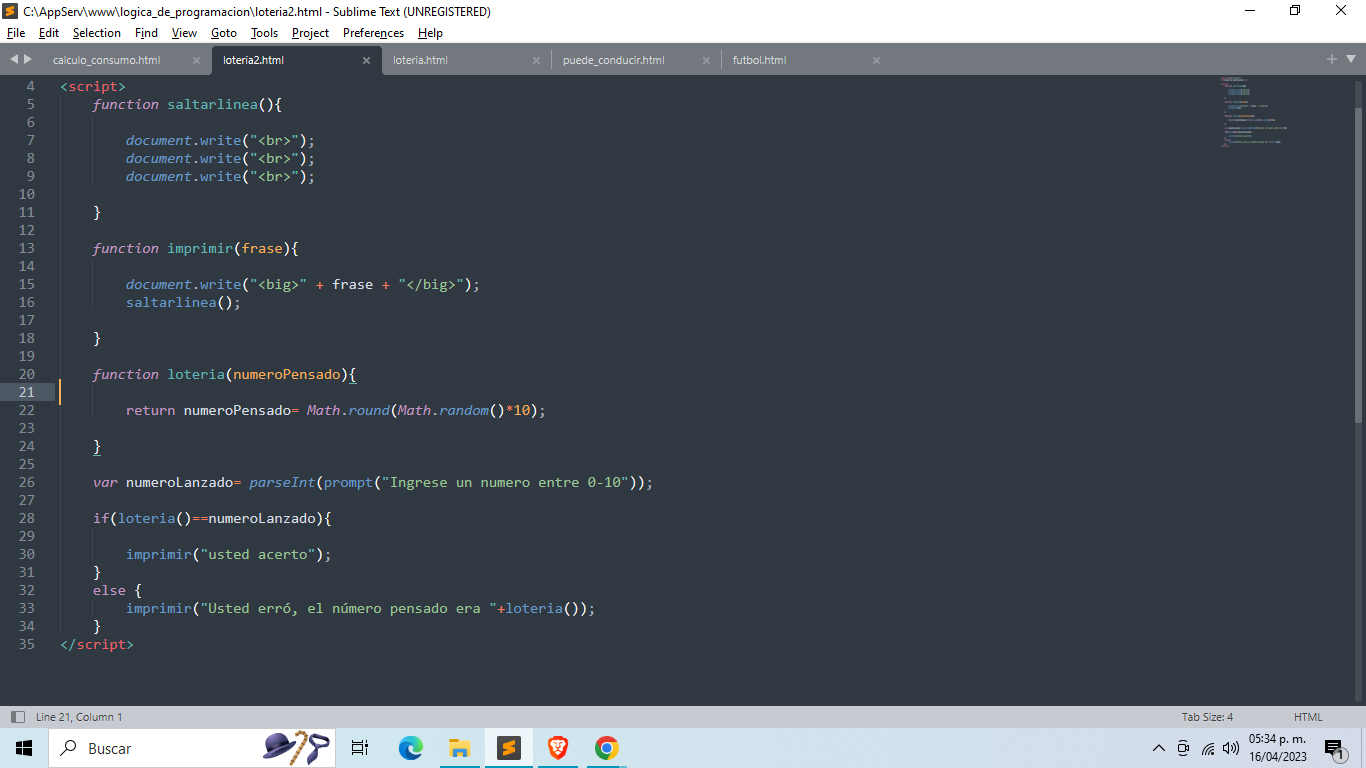Click on parseInt in line 26
This screenshot has height=768, width=1366.
click(x=283, y=482)
